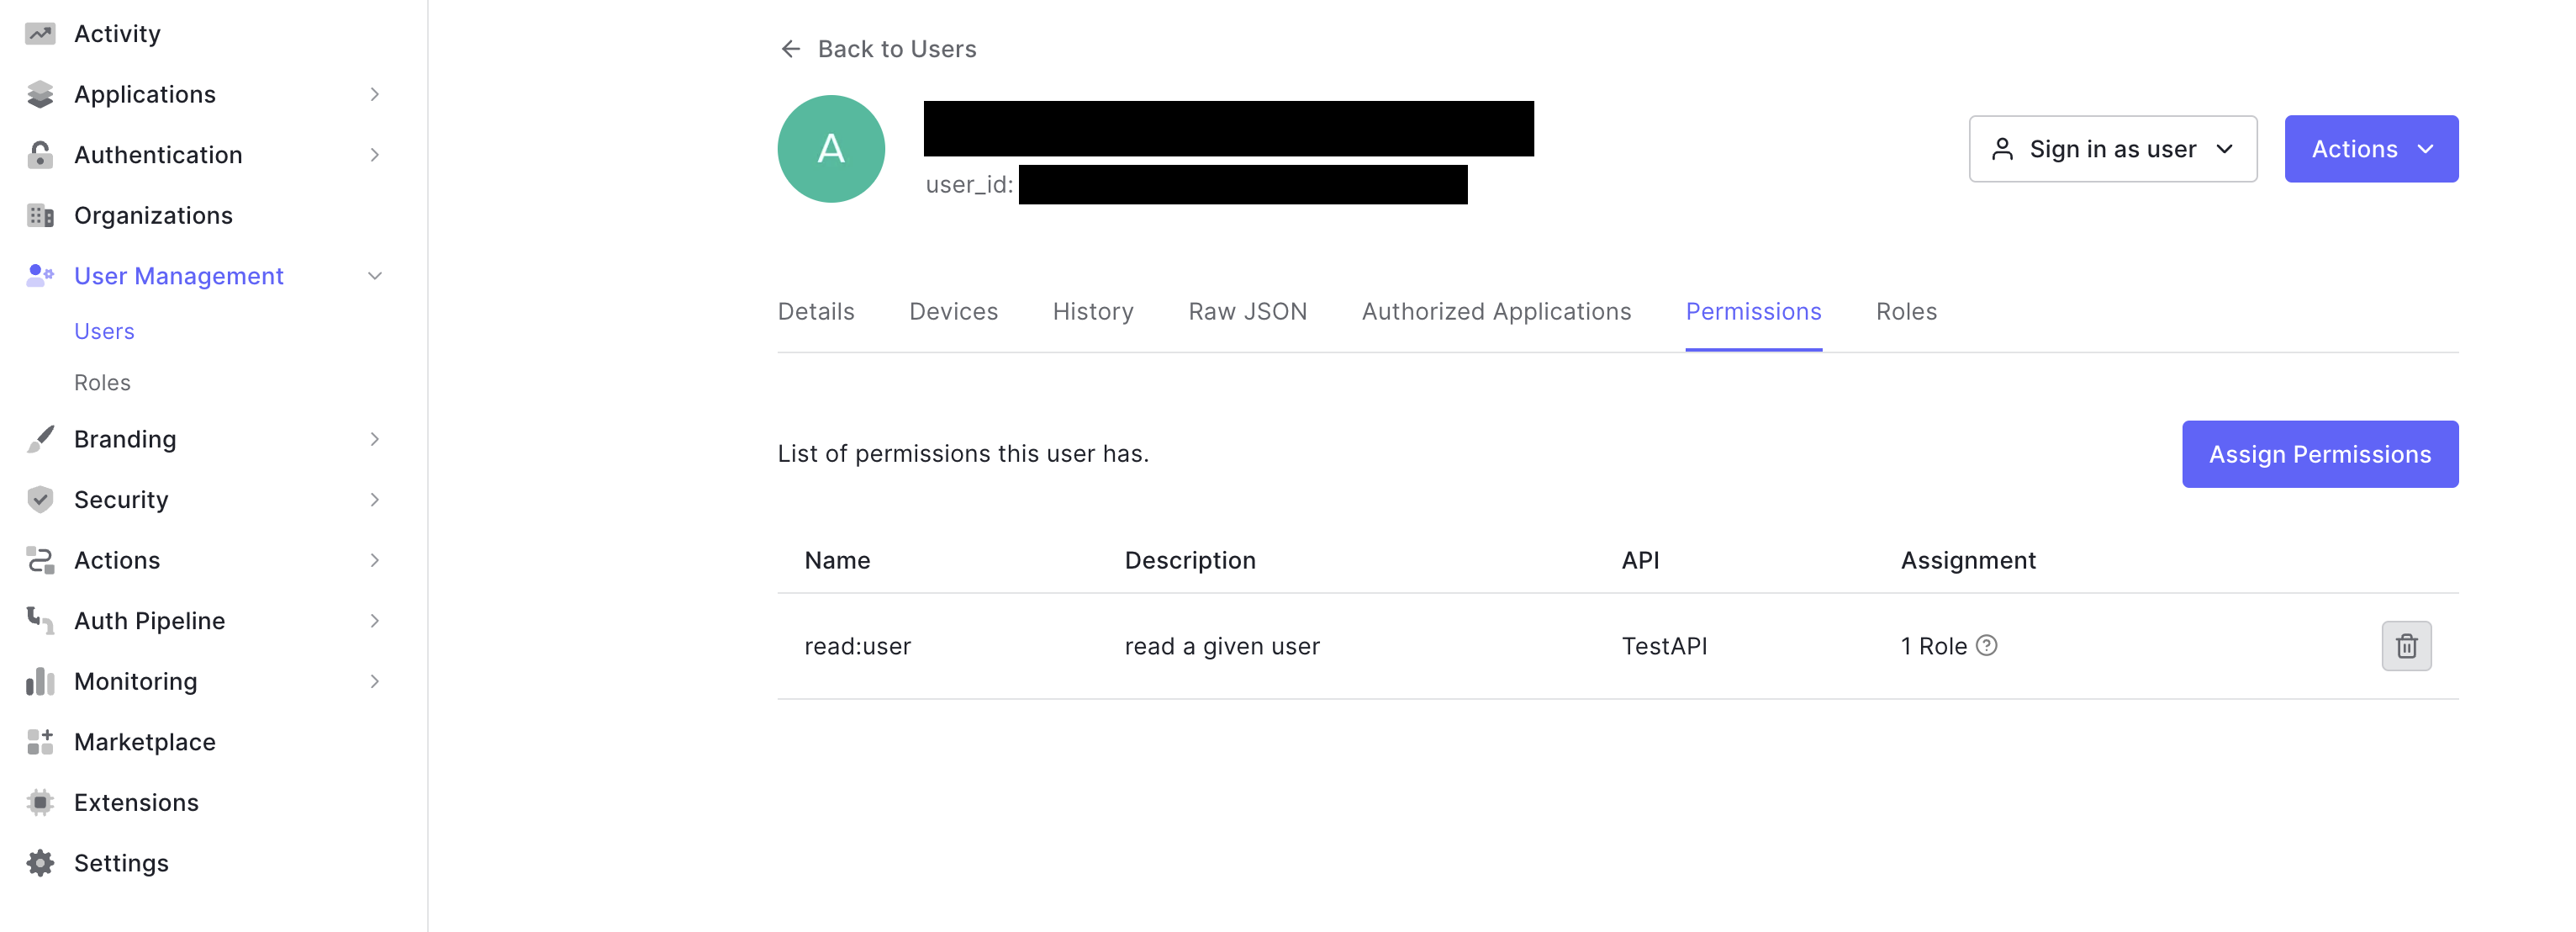
Task: Click the Activity icon in sidebar
Action: click(x=40, y=33)
